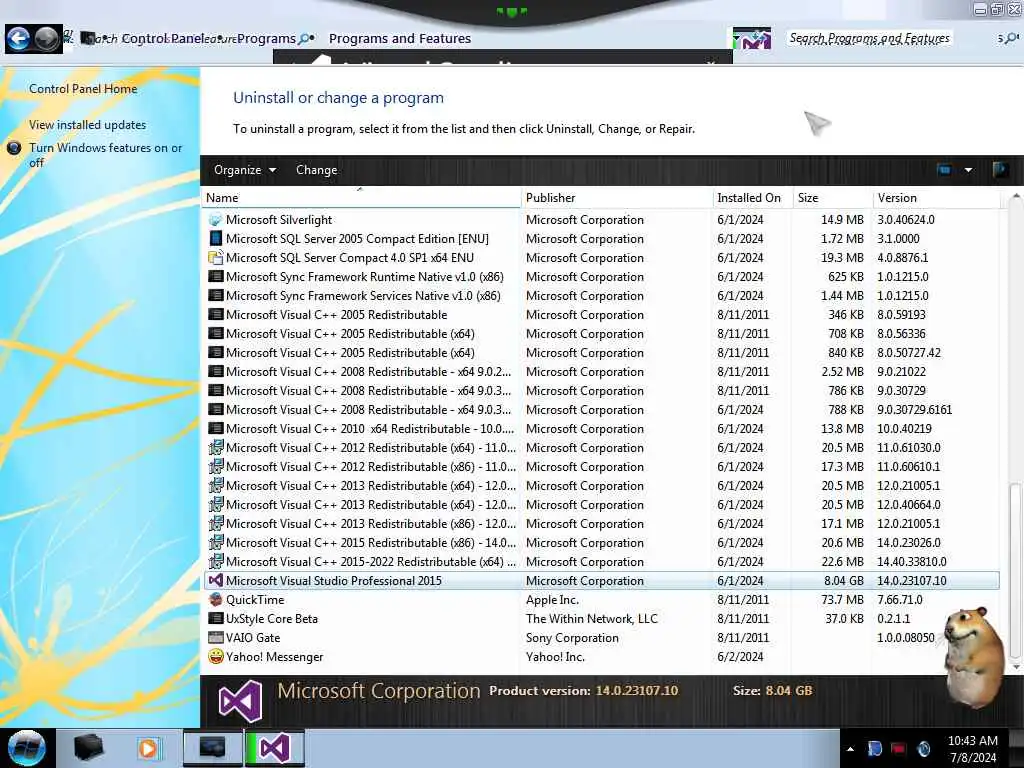Sort list by Publisher column header
This screenshot has width=1024, height=768.
coord(617,198)
